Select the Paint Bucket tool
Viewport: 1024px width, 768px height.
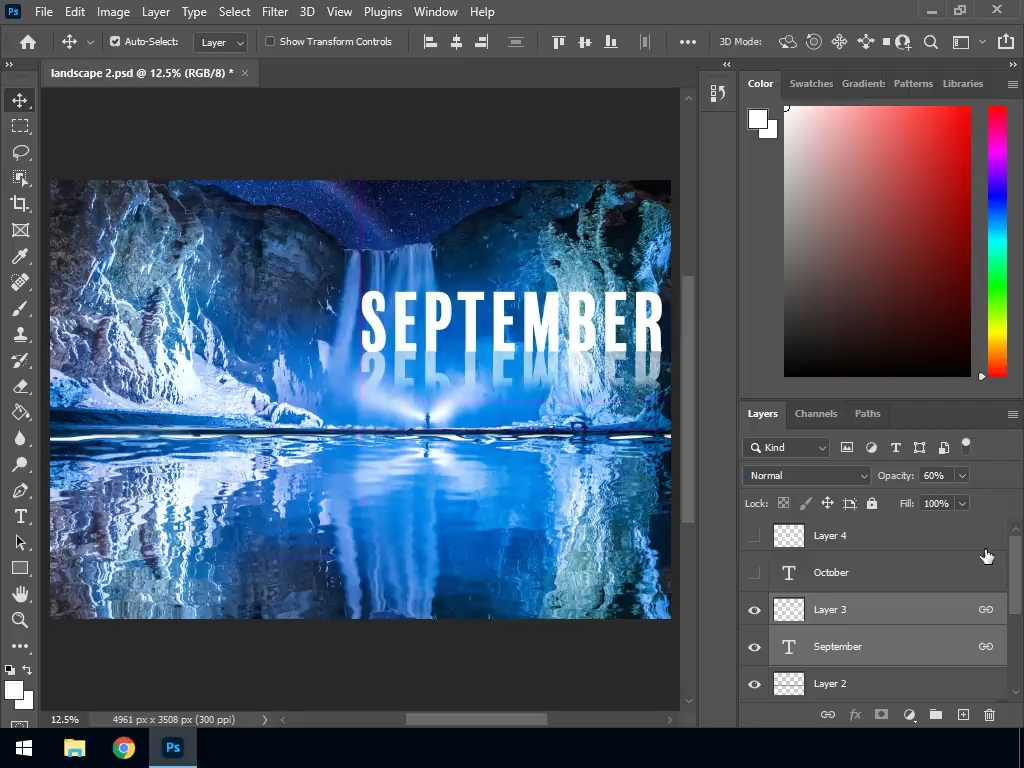pos(20,412)
